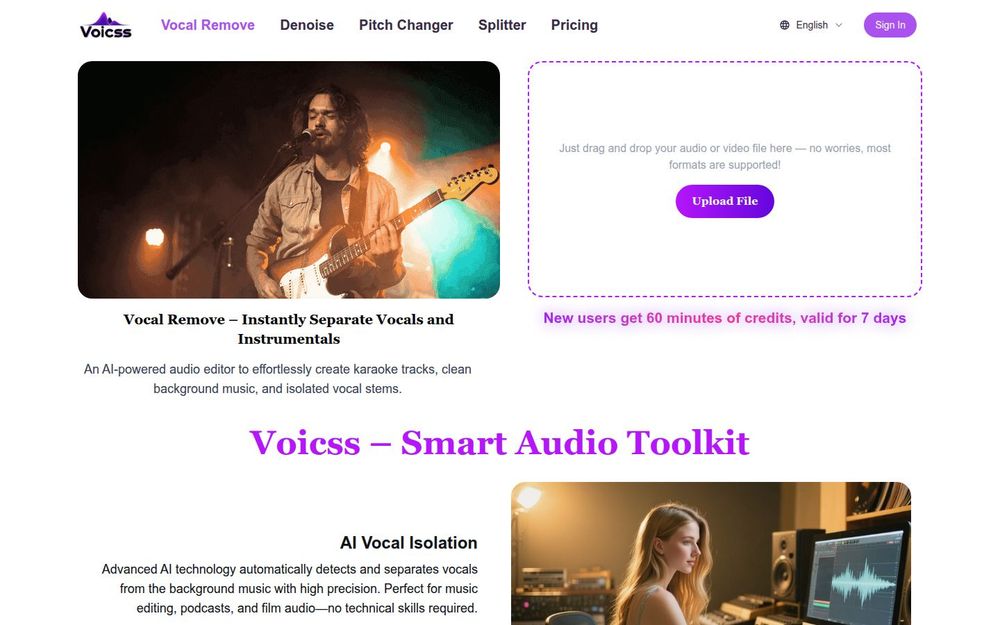Go to the Denoise page
The image size is (1000, 625).
pyautogui.click(x=307, y=25)
